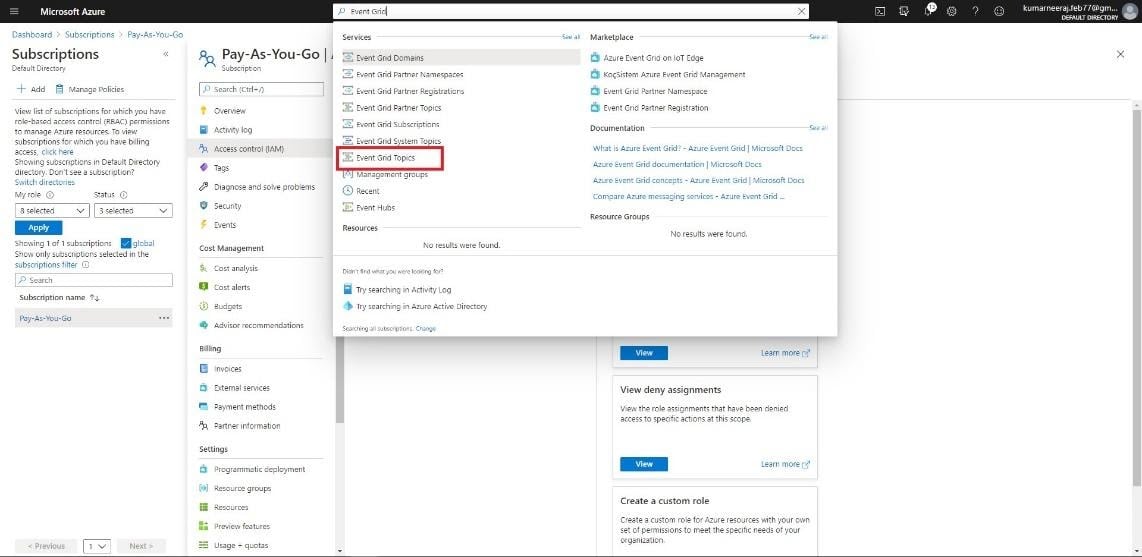Add a new subscription
This screenshot has height=557, width=1142.
tap(31, 90)
